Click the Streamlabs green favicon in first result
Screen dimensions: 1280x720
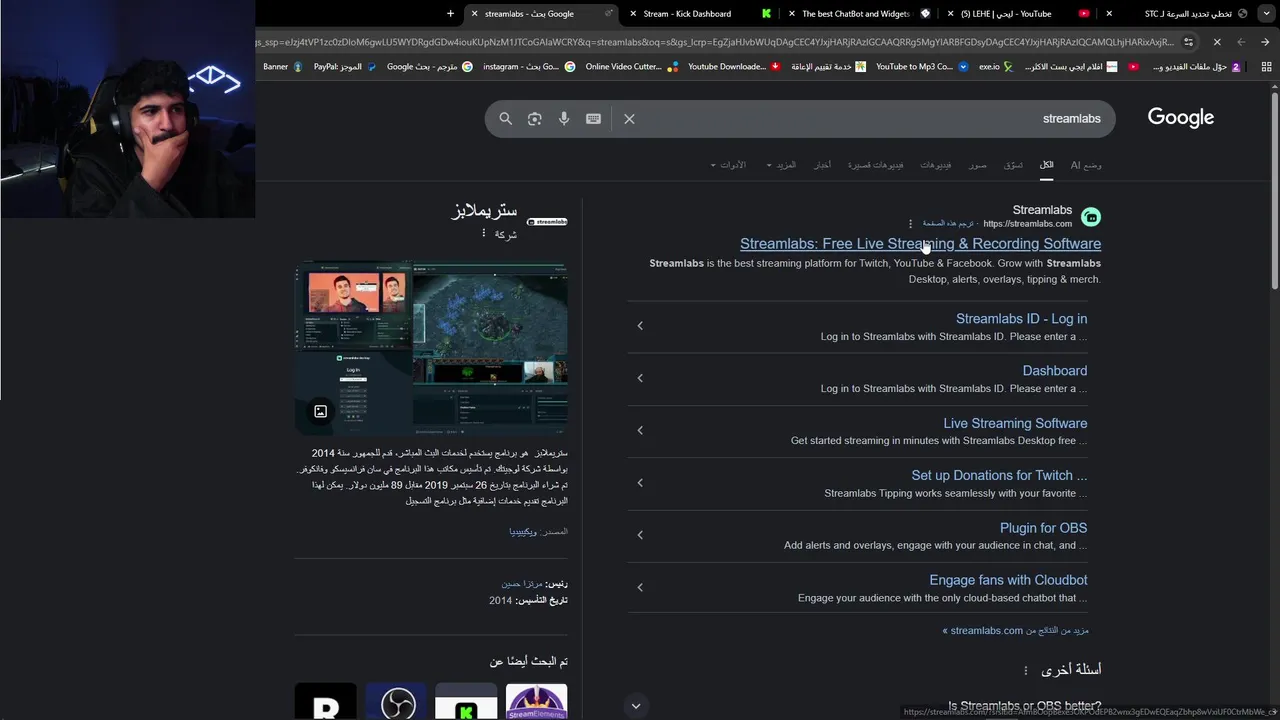point(1091,217)
